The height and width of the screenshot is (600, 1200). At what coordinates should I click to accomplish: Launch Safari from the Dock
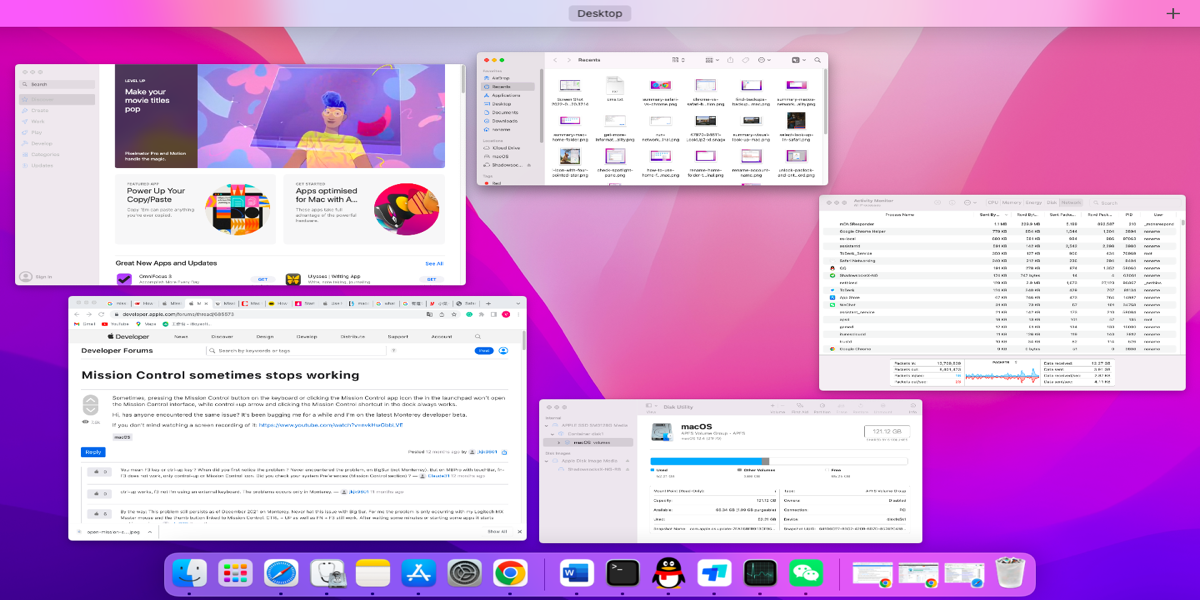281,573
